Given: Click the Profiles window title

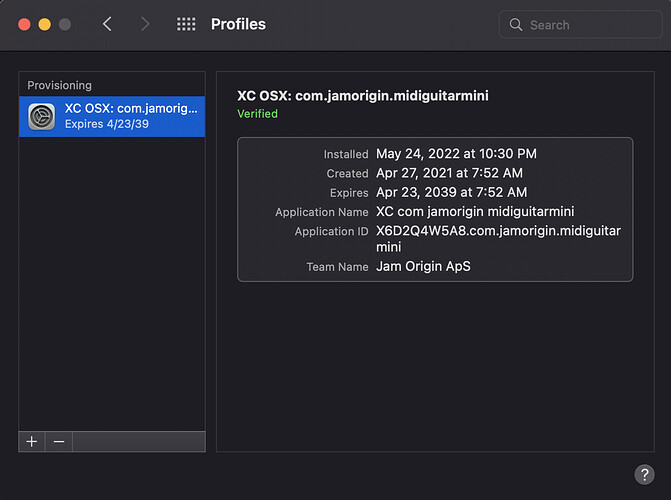Looking at the screenshot, I should 238,24.
